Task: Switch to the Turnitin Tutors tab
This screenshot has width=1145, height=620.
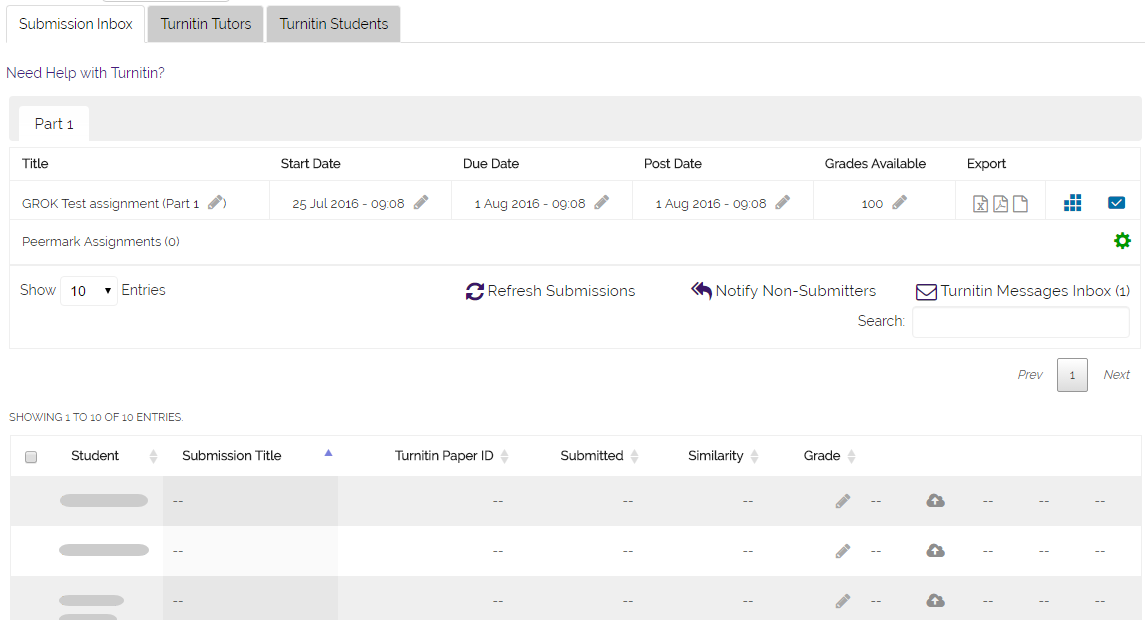Action: click(x=204, y=22)
